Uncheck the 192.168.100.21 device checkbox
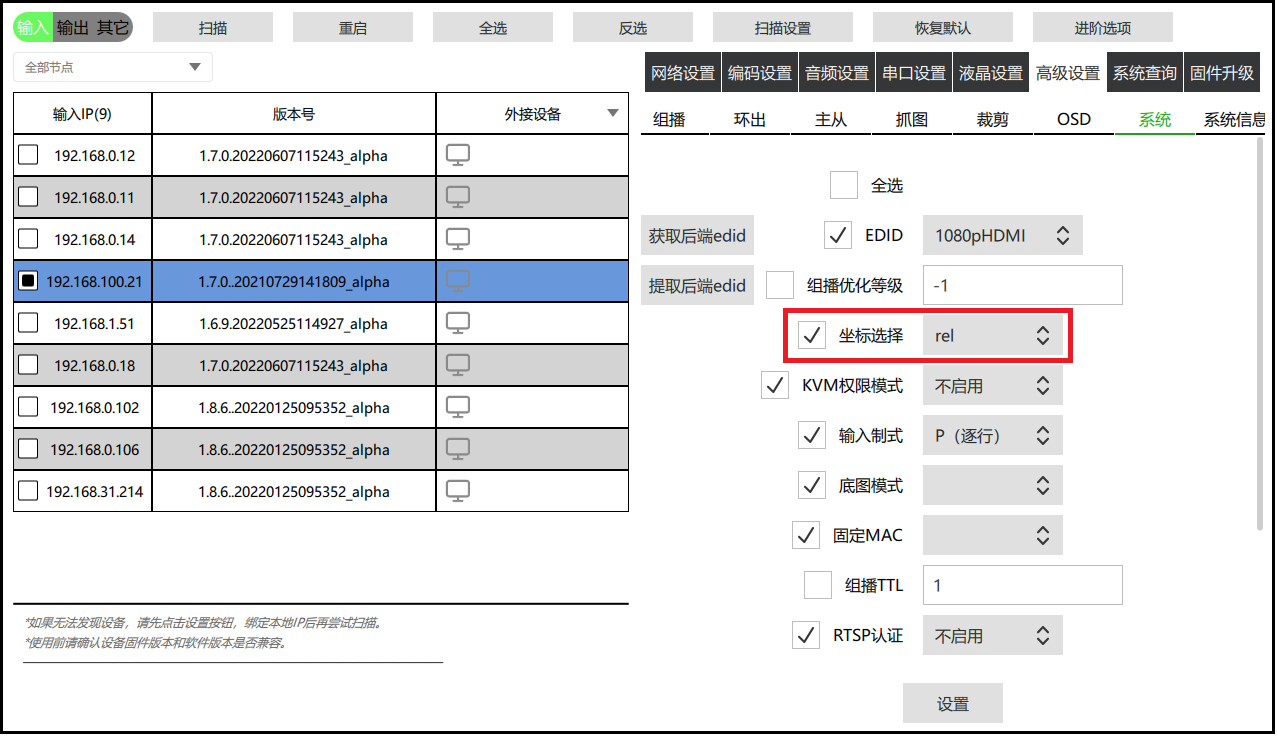1277x736 pixels. (28, 281)
